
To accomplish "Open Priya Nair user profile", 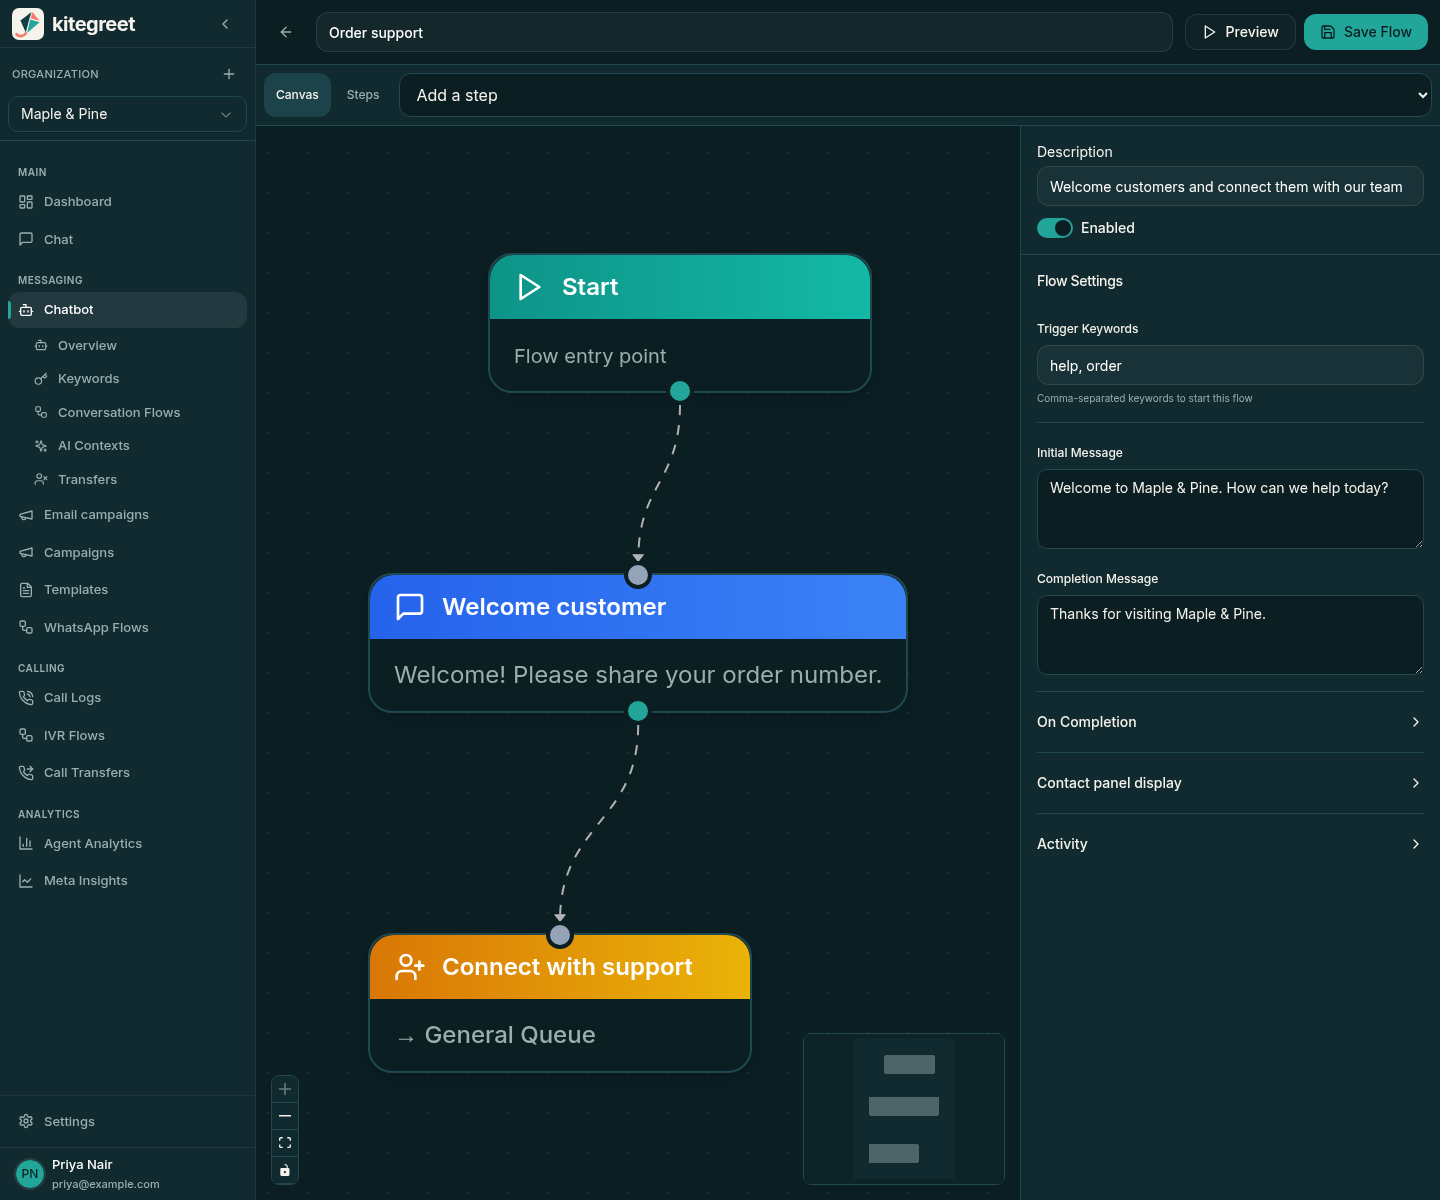I will coord(127,1174).
